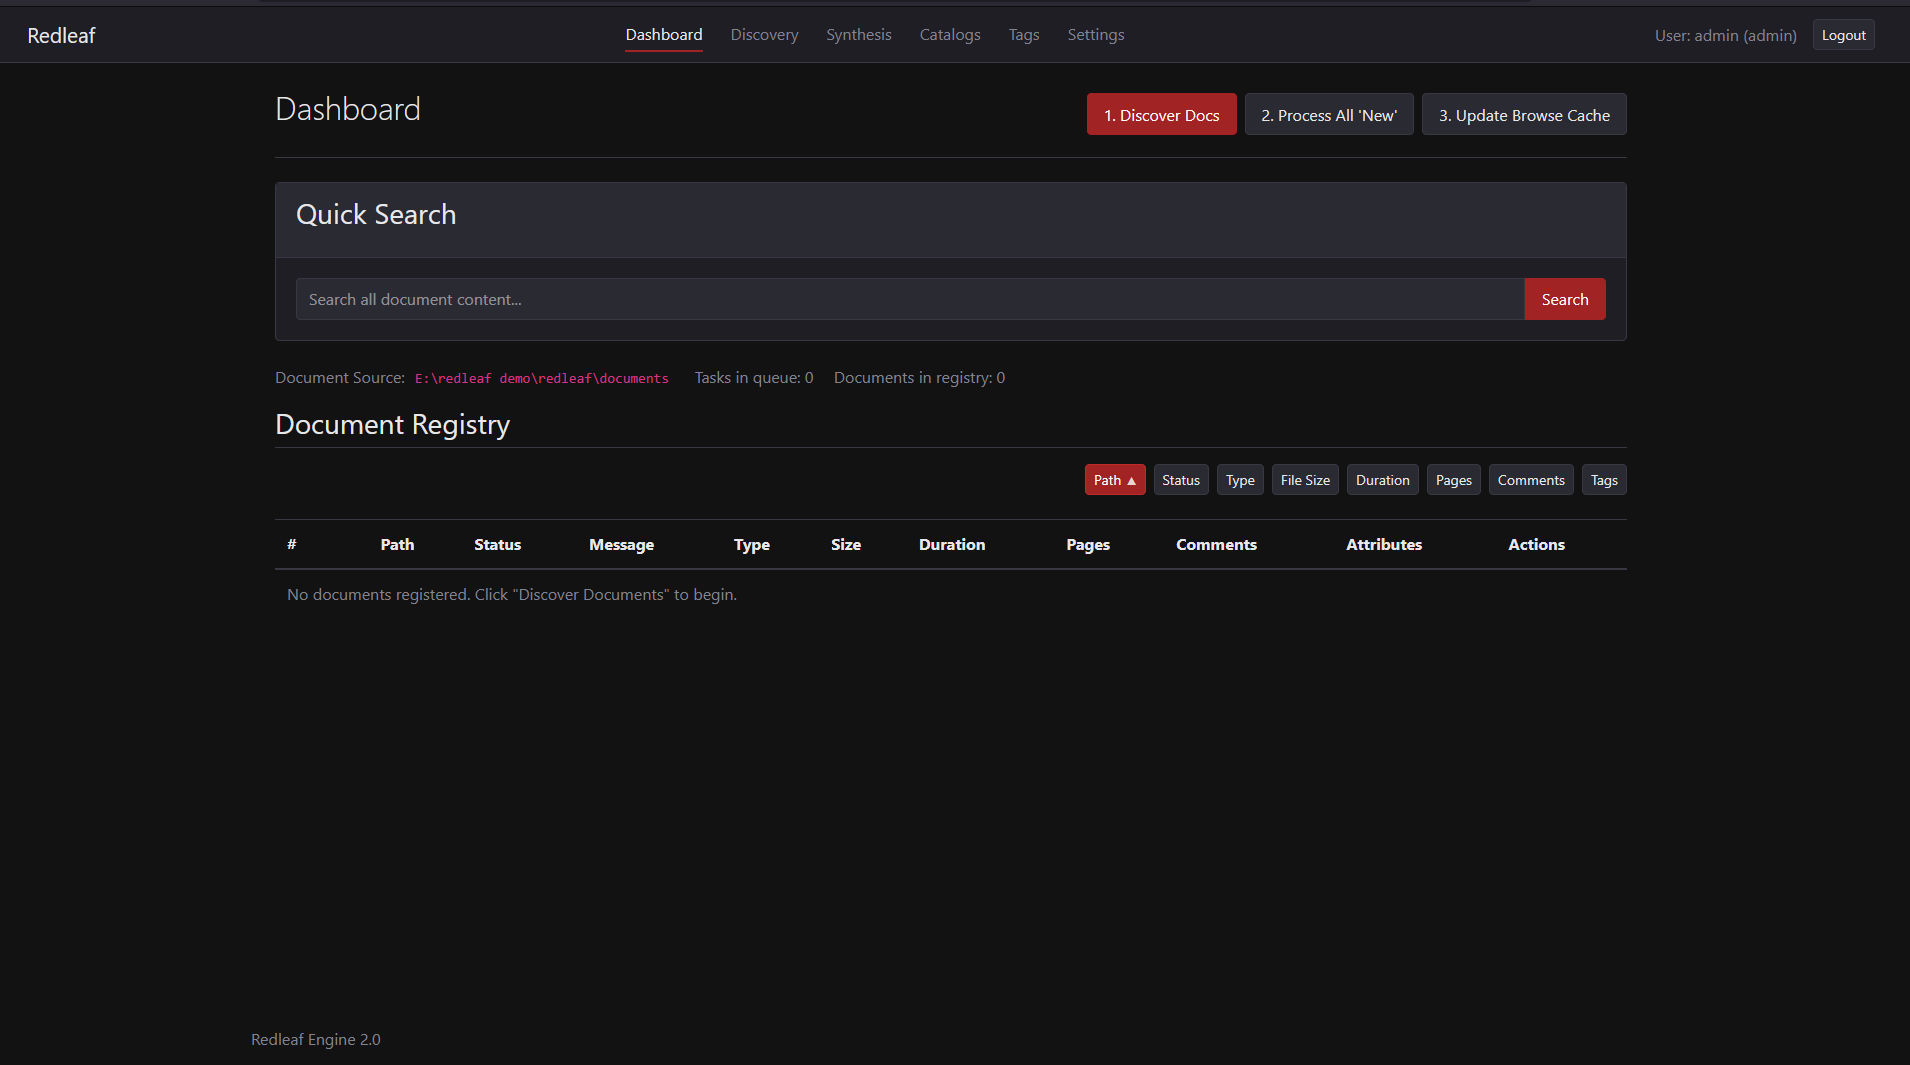Sort the registry by Status
The image size is (1910, 1065).
click(1180, 480)
